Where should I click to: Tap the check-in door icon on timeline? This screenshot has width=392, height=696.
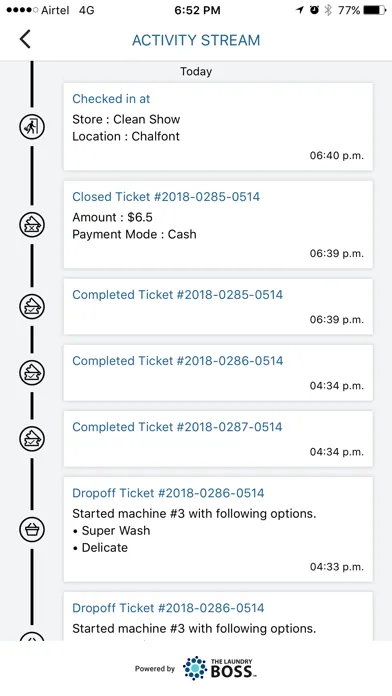[x=32, y=127]
